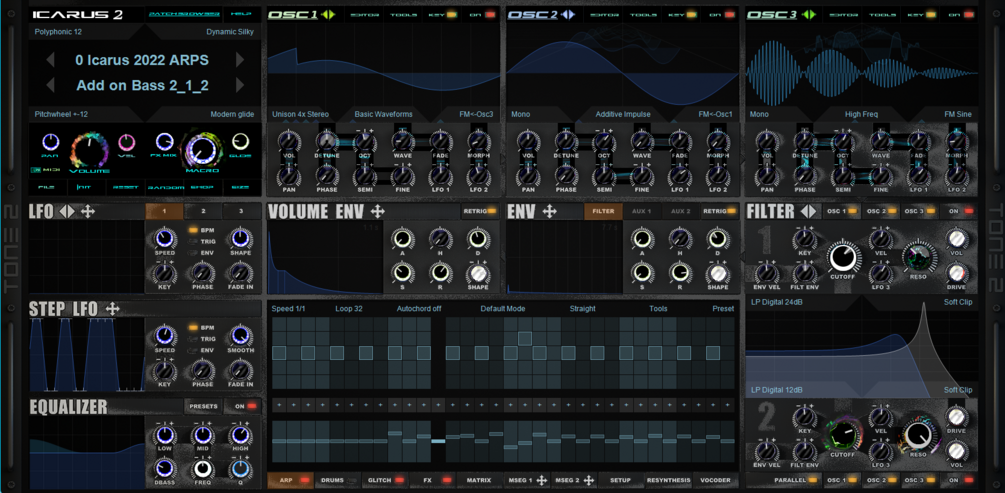Click the GLIDE knob
The width and height of the screenshot is (1005, 493).
click(x=240, y=142)
